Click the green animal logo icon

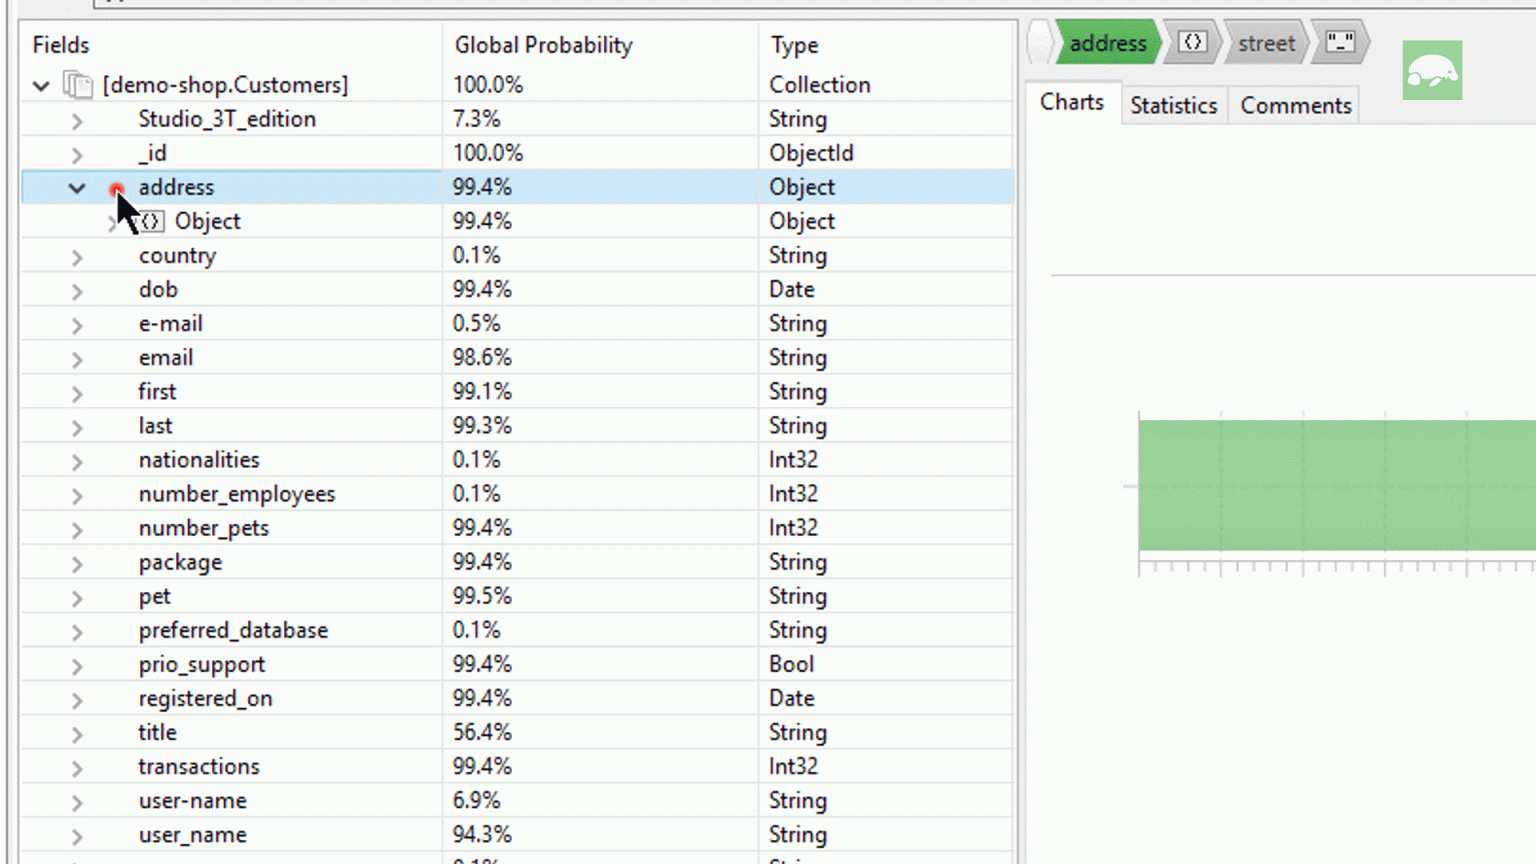pos(1432,70)
